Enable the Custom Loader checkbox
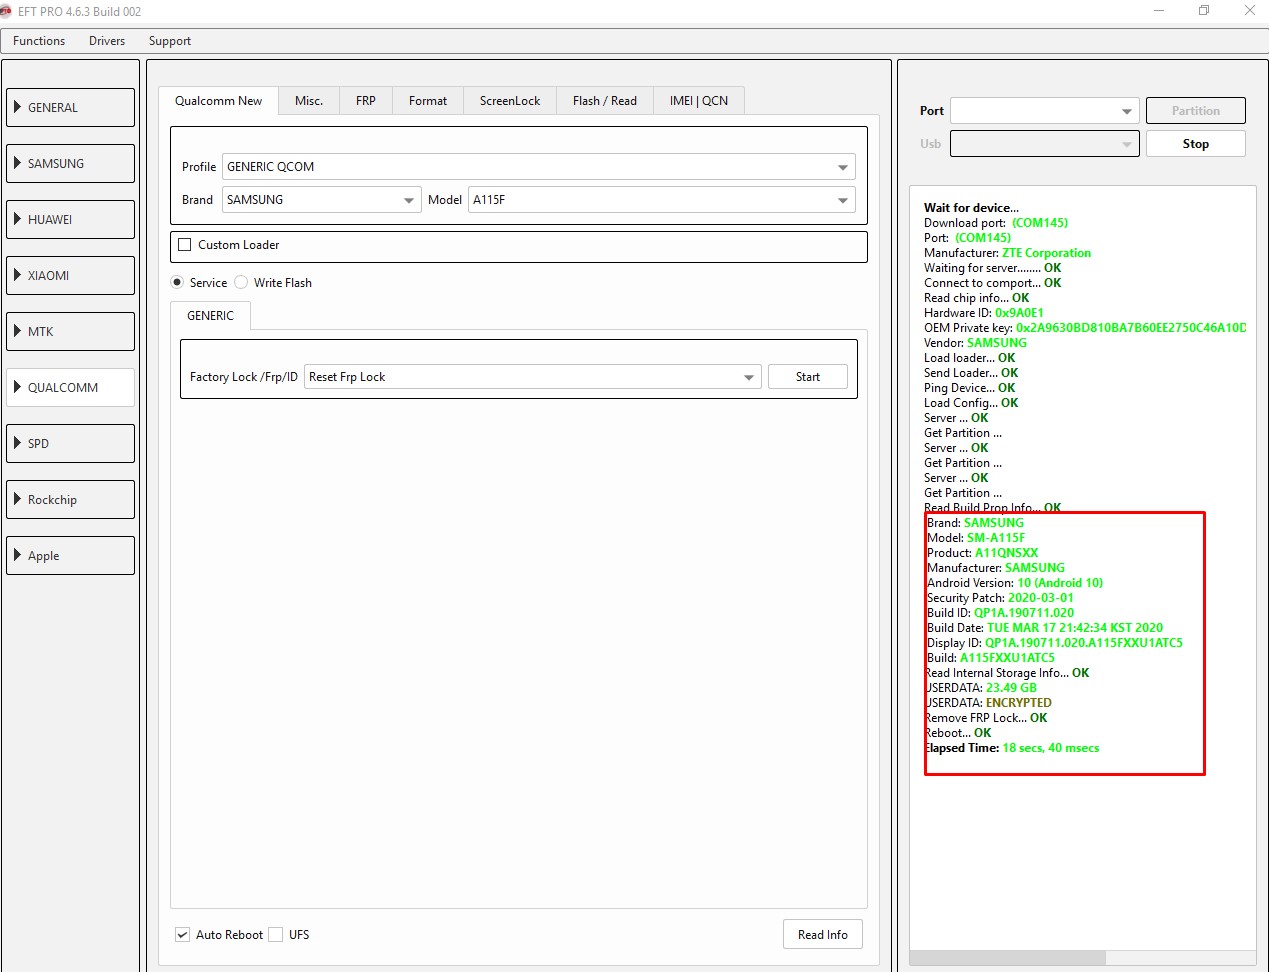Image resolution: width=1269 pixels, height=972 pixels. pos(185,245)
